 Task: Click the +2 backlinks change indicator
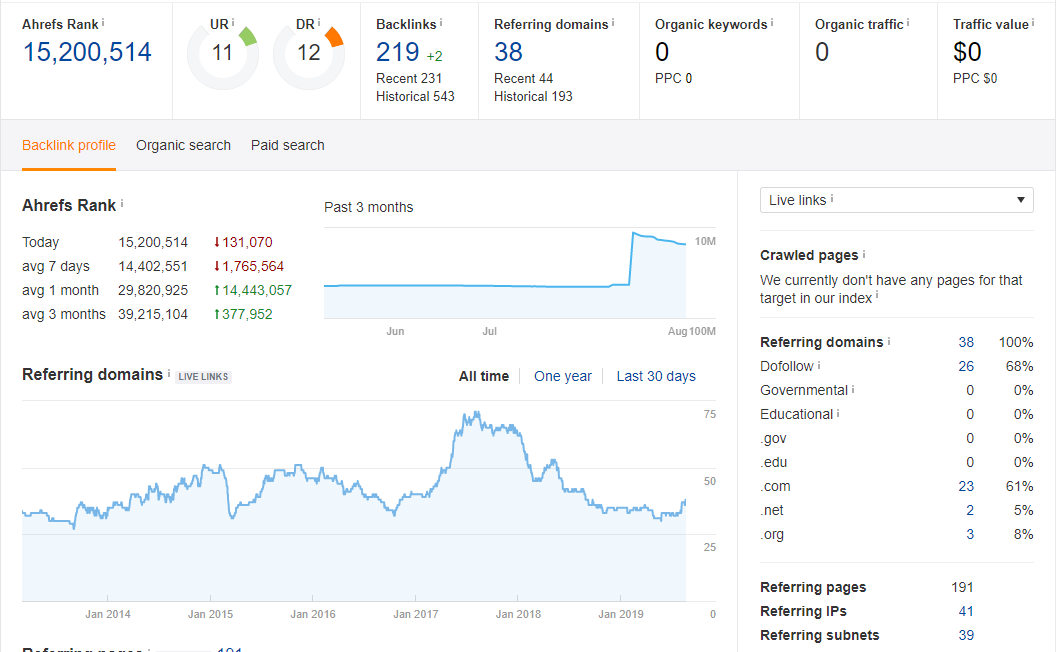tap(434, 56)
